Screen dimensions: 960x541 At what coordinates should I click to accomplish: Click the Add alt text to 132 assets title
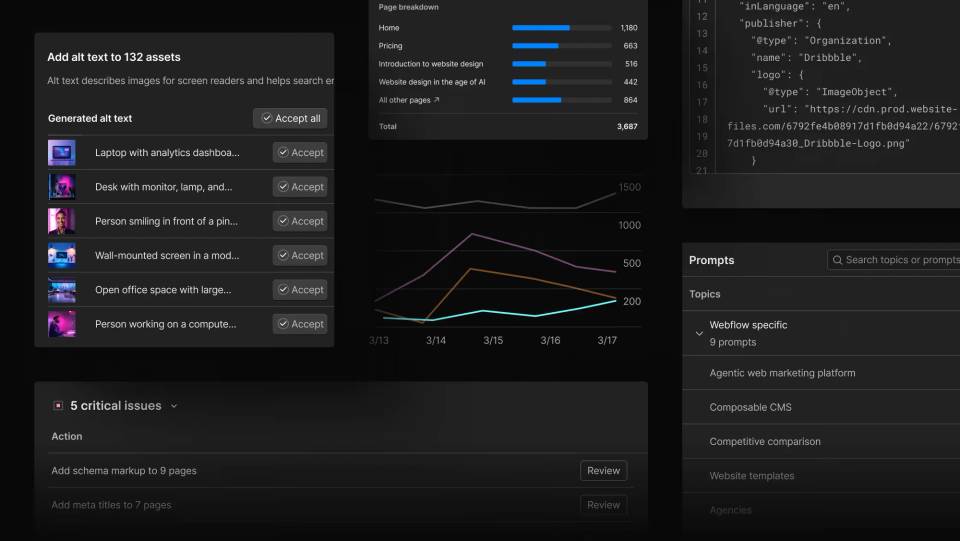coord(114,57)
